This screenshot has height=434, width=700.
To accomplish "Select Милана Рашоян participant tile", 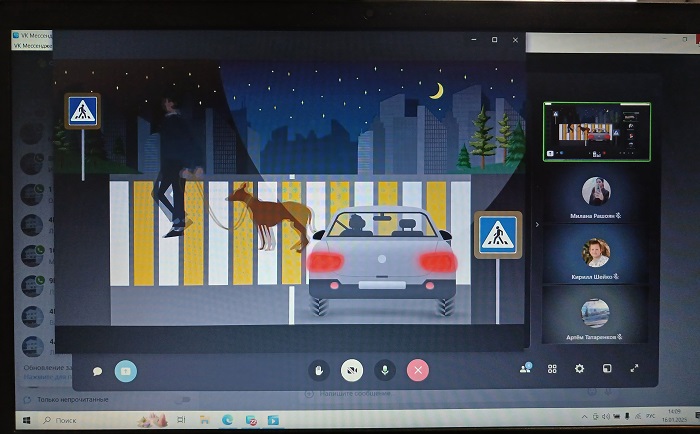I will [x=596, y=196].
